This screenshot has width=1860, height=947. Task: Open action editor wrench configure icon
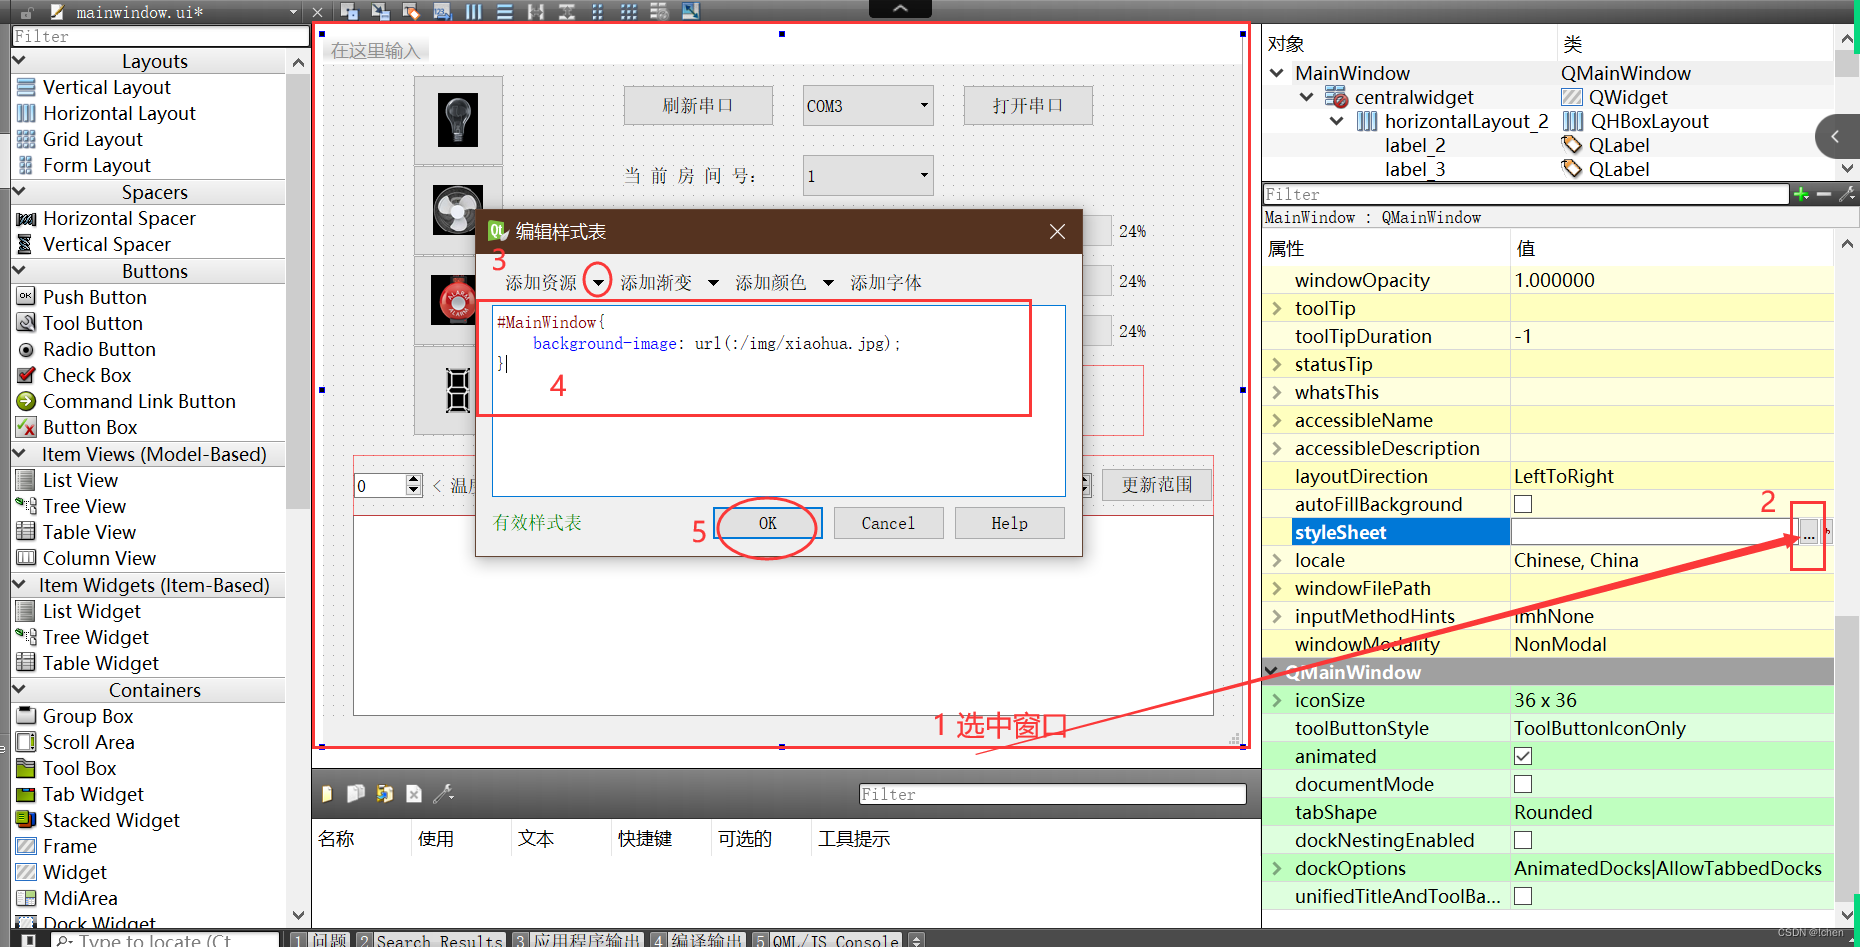(x=444, y=794)
